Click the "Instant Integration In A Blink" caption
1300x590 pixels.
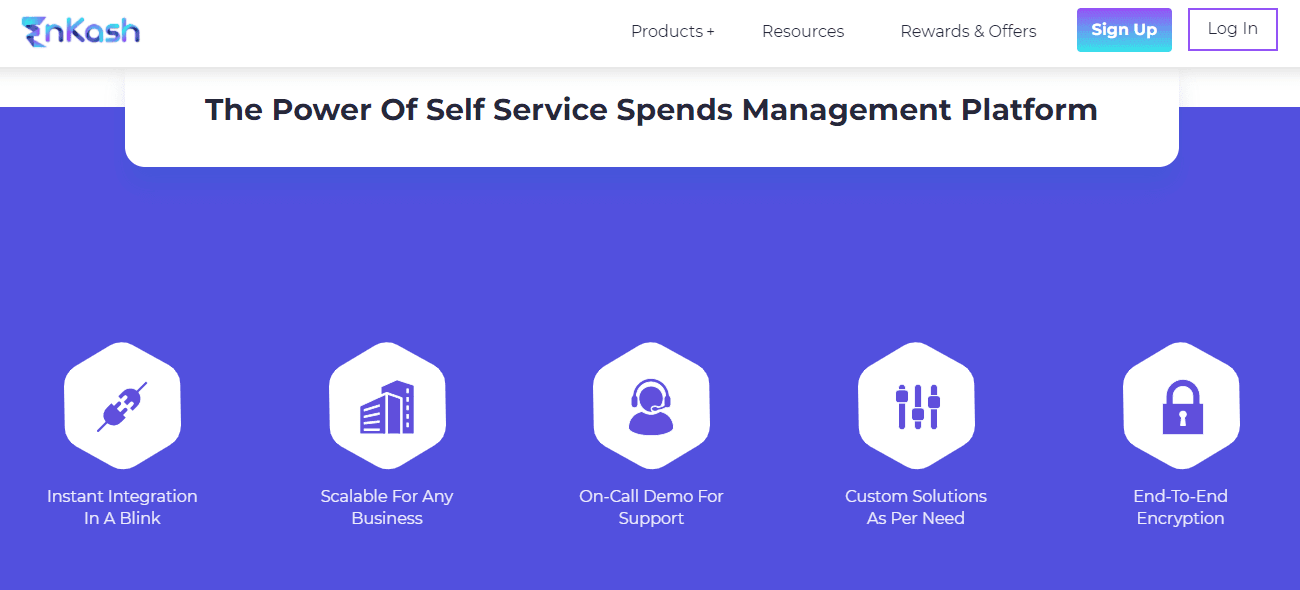coord(122,507)
